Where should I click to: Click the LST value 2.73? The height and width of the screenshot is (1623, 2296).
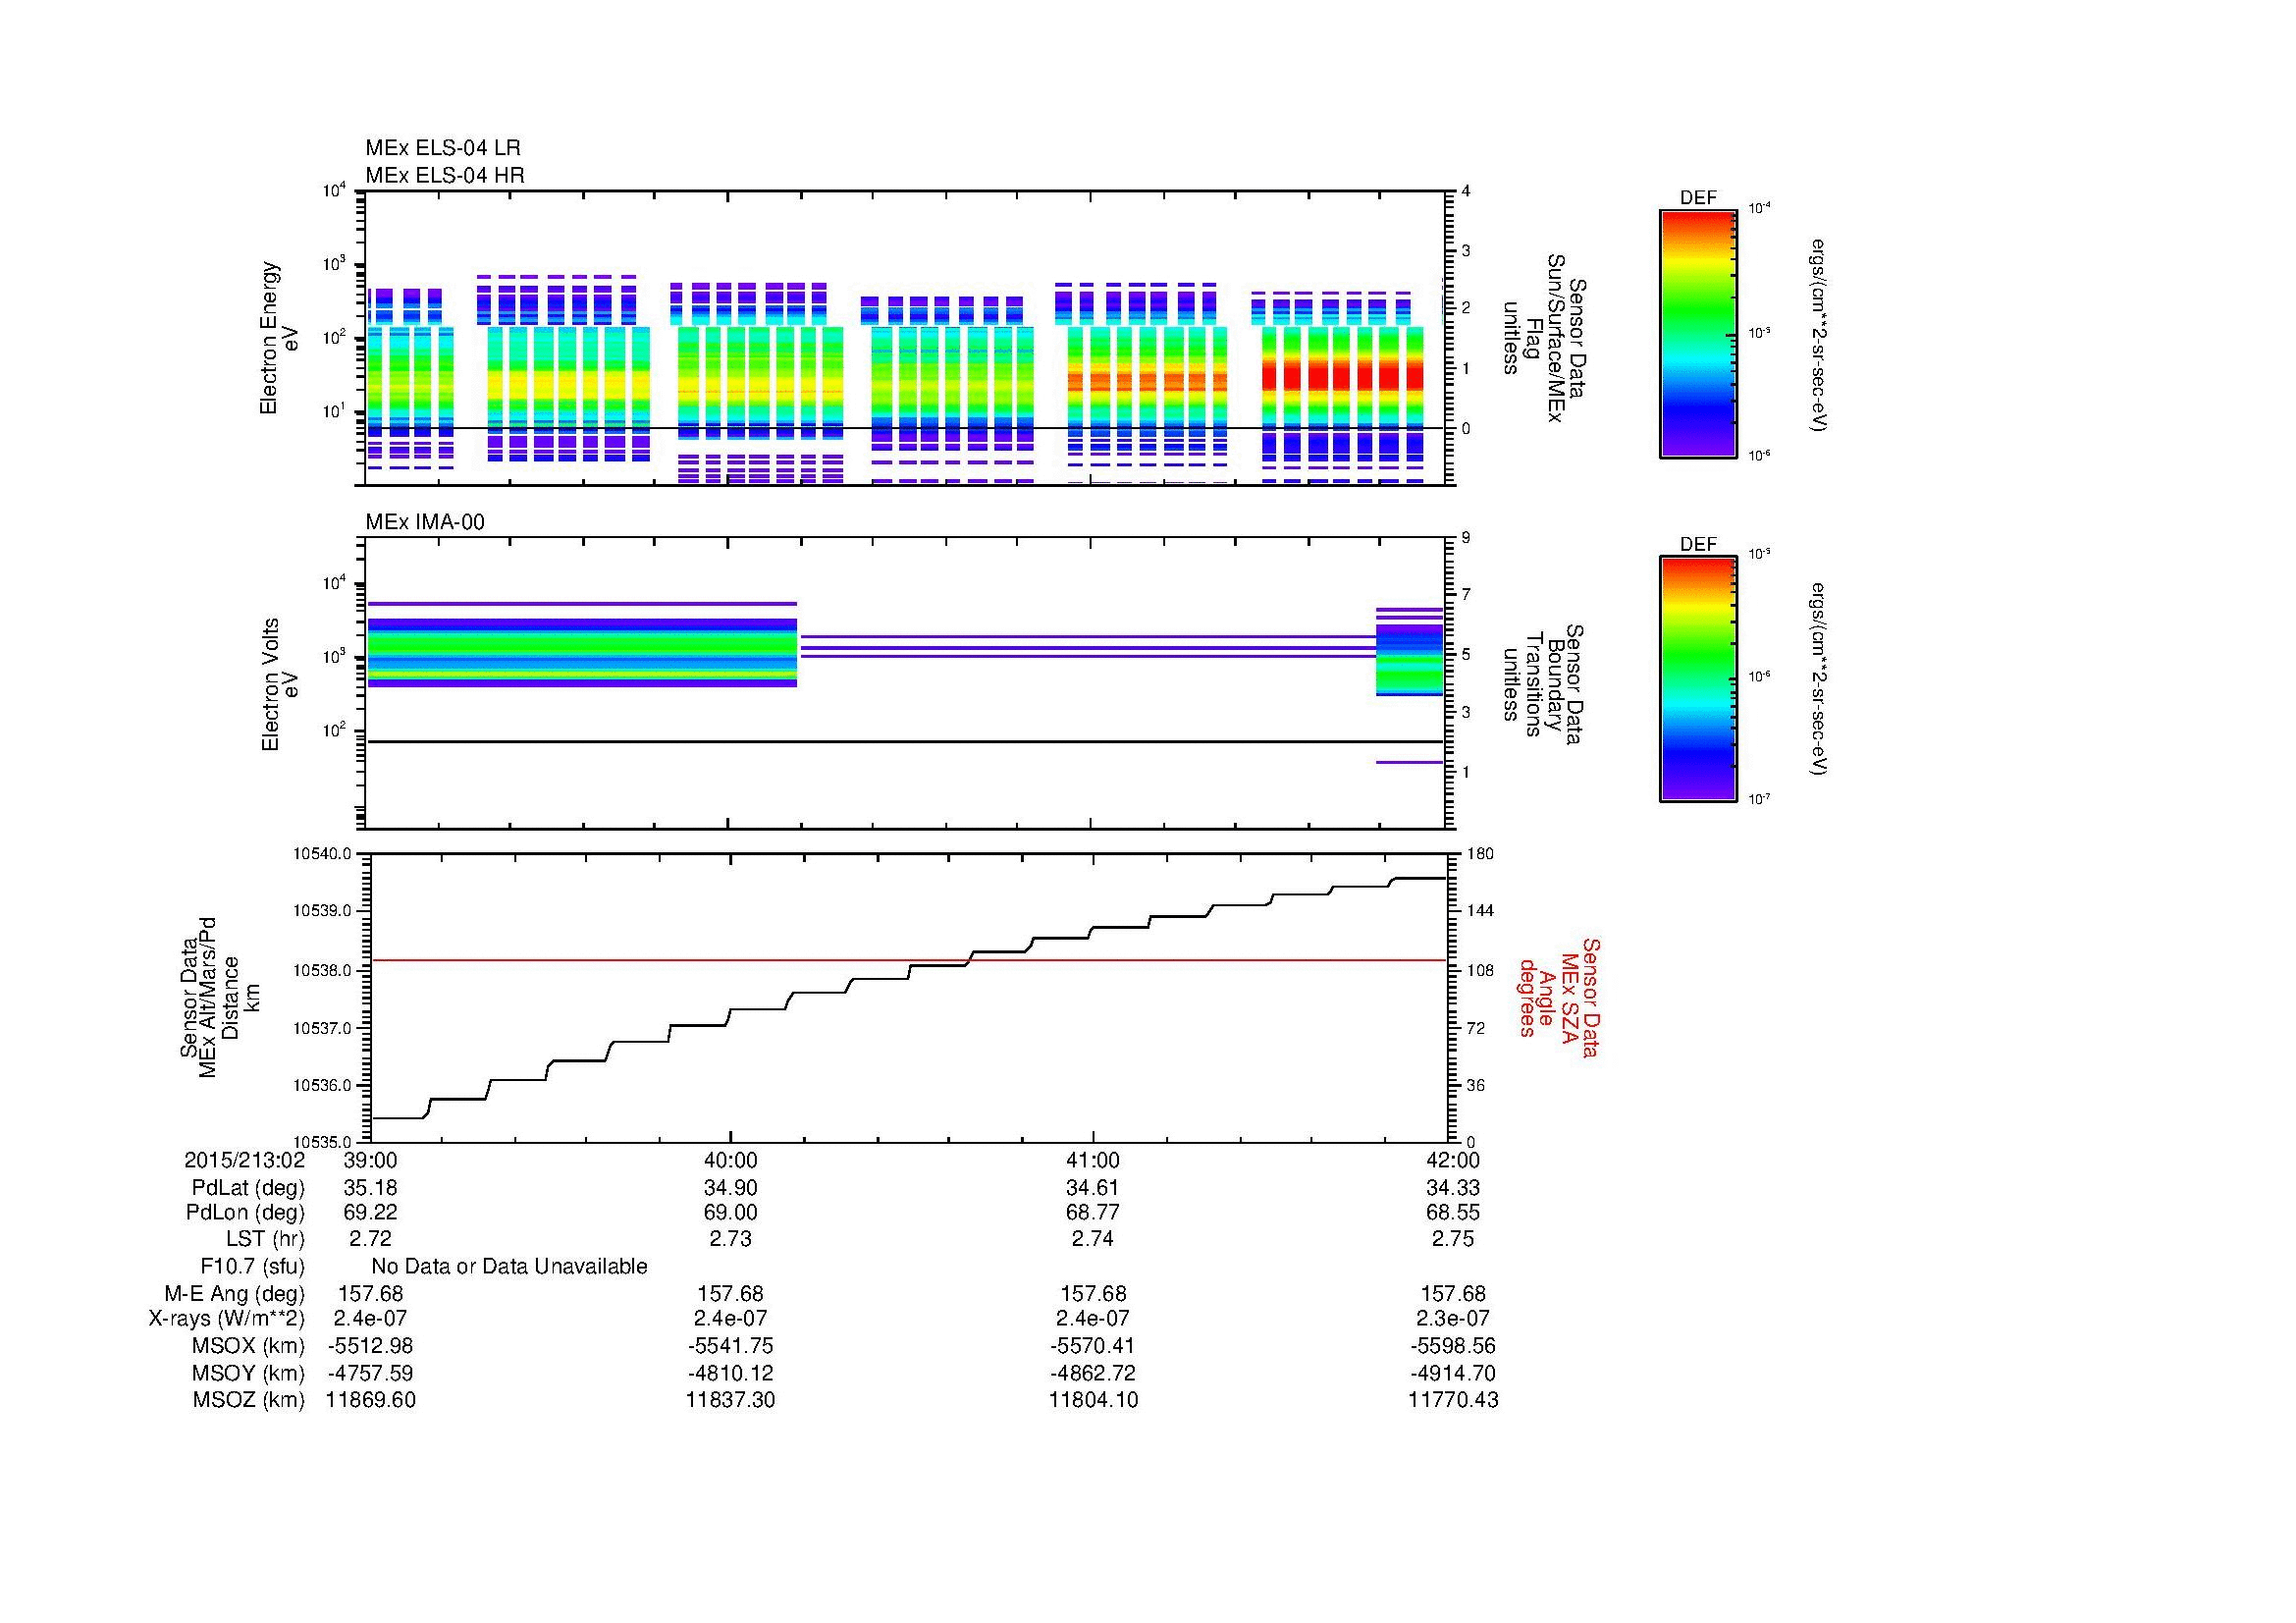click(731, 1238)
